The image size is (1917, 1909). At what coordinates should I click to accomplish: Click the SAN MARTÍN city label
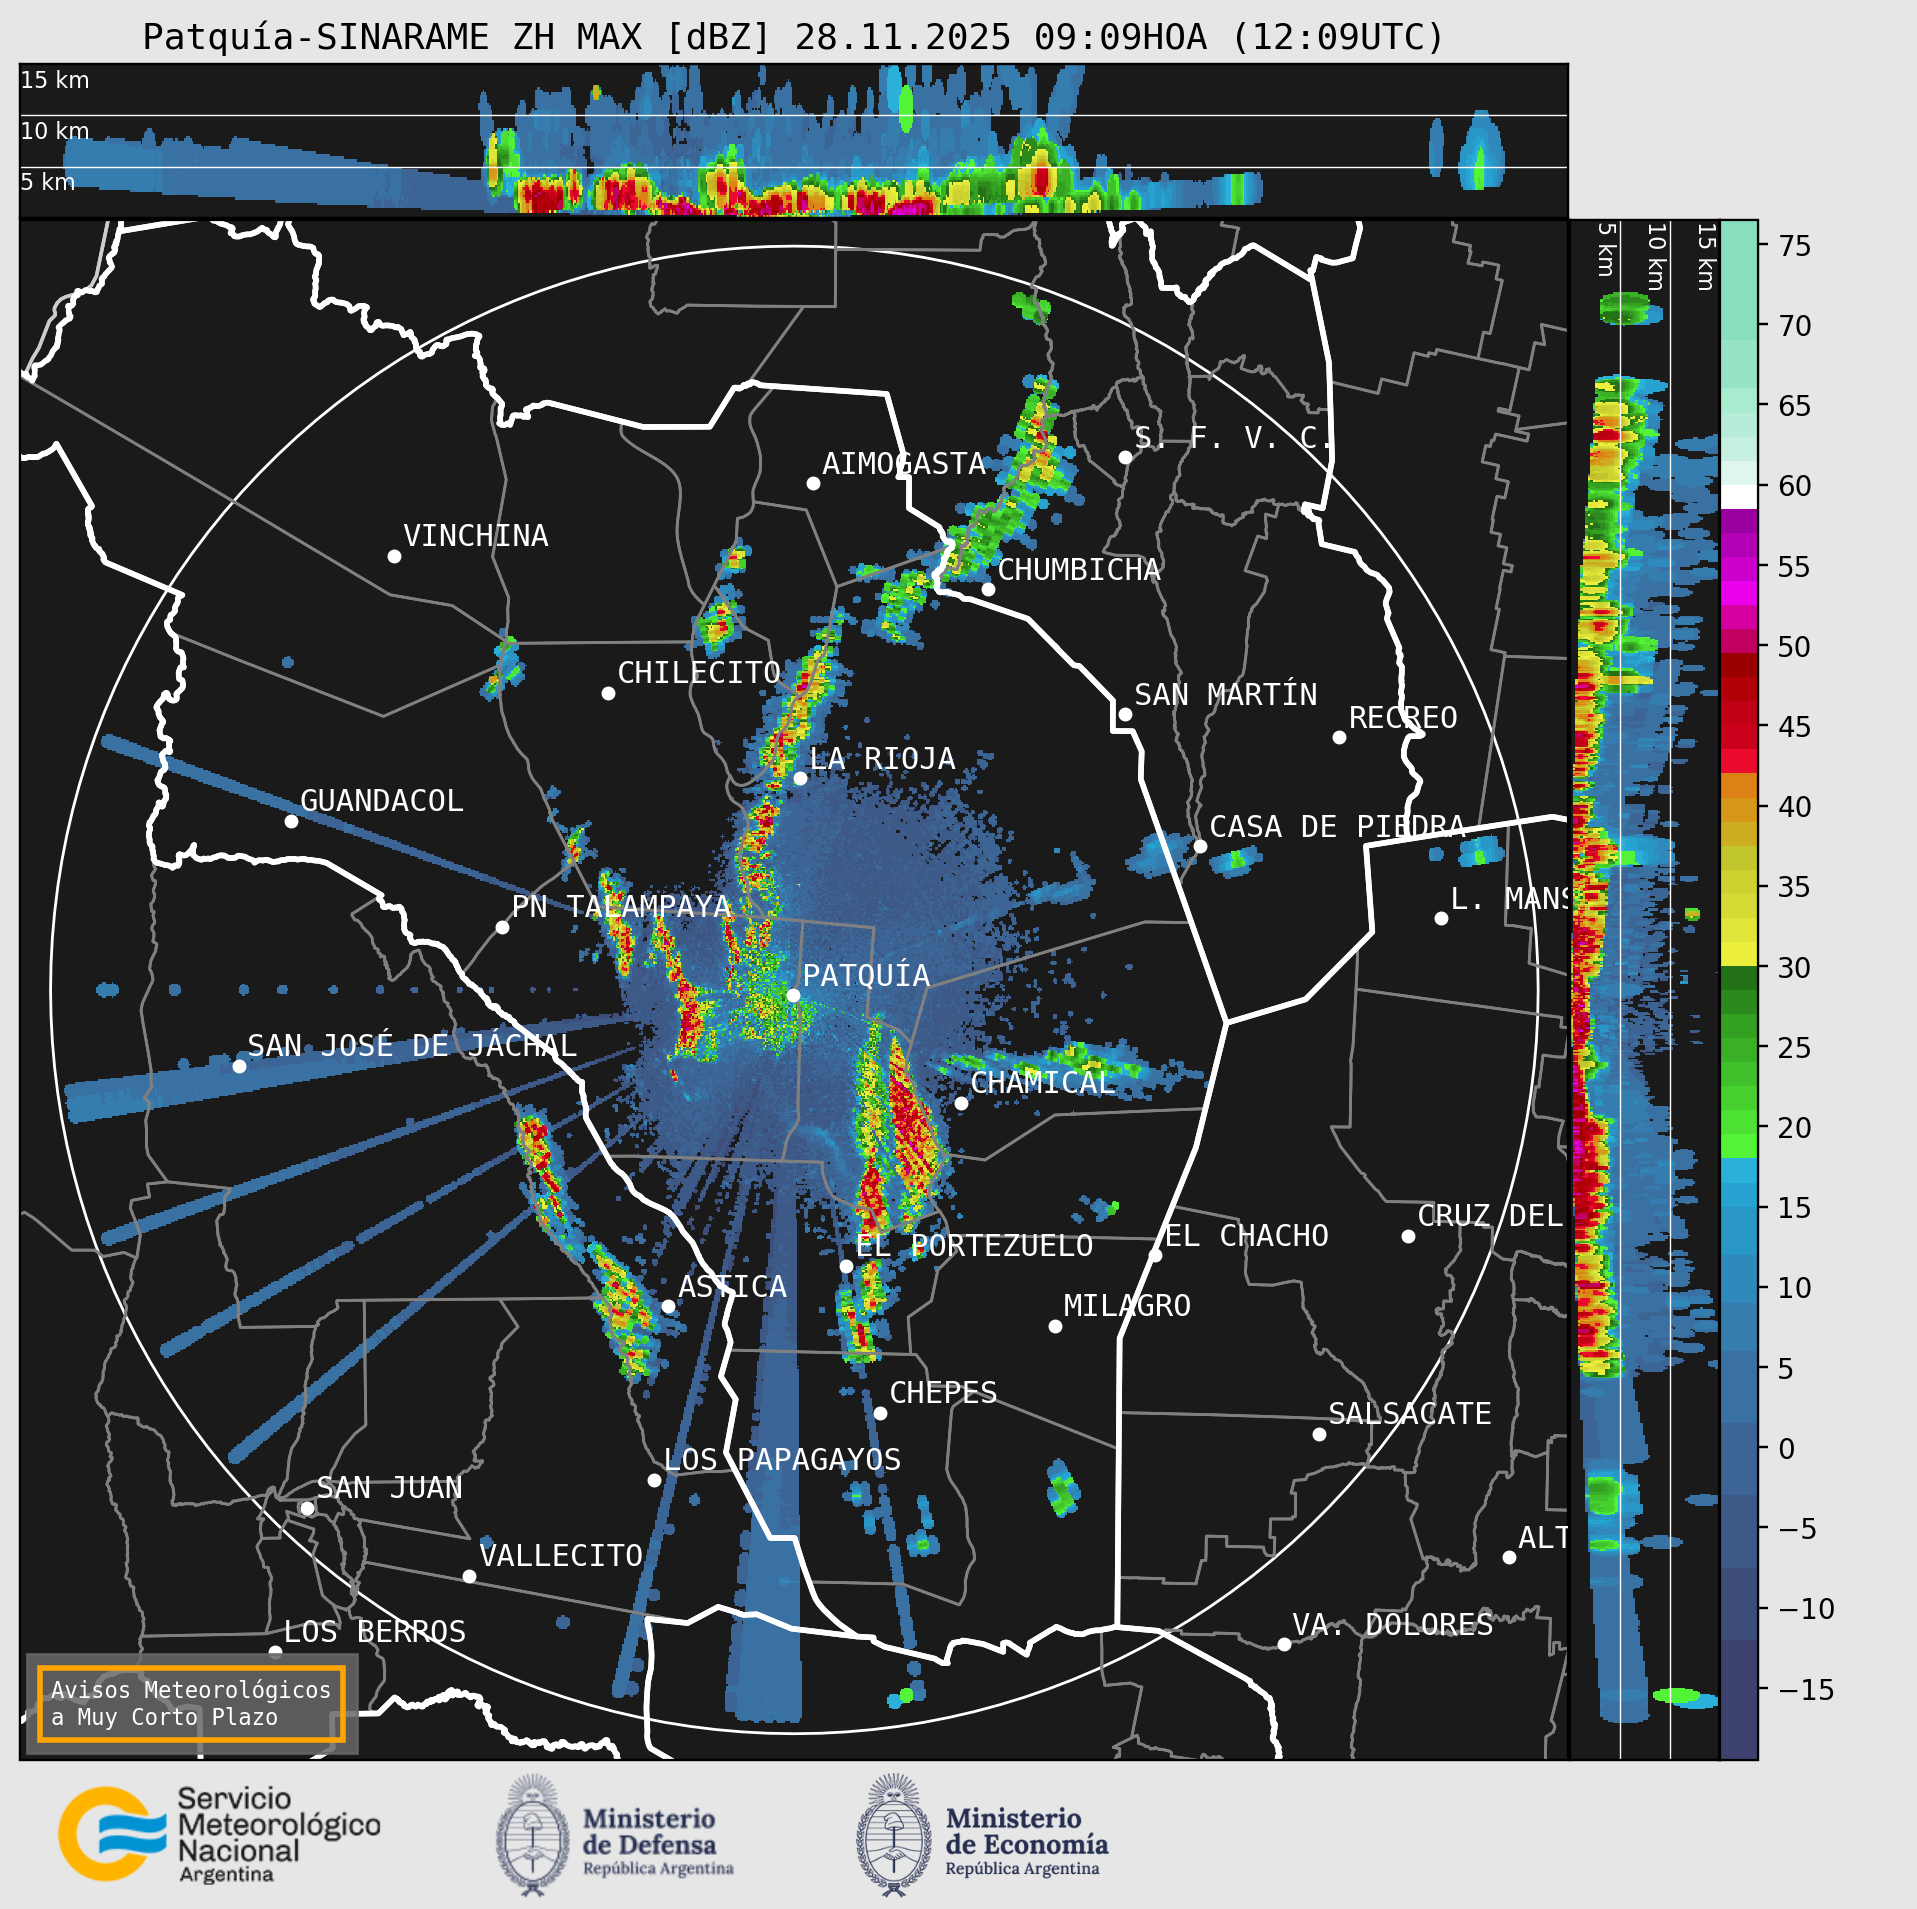tap(1226, 694)
